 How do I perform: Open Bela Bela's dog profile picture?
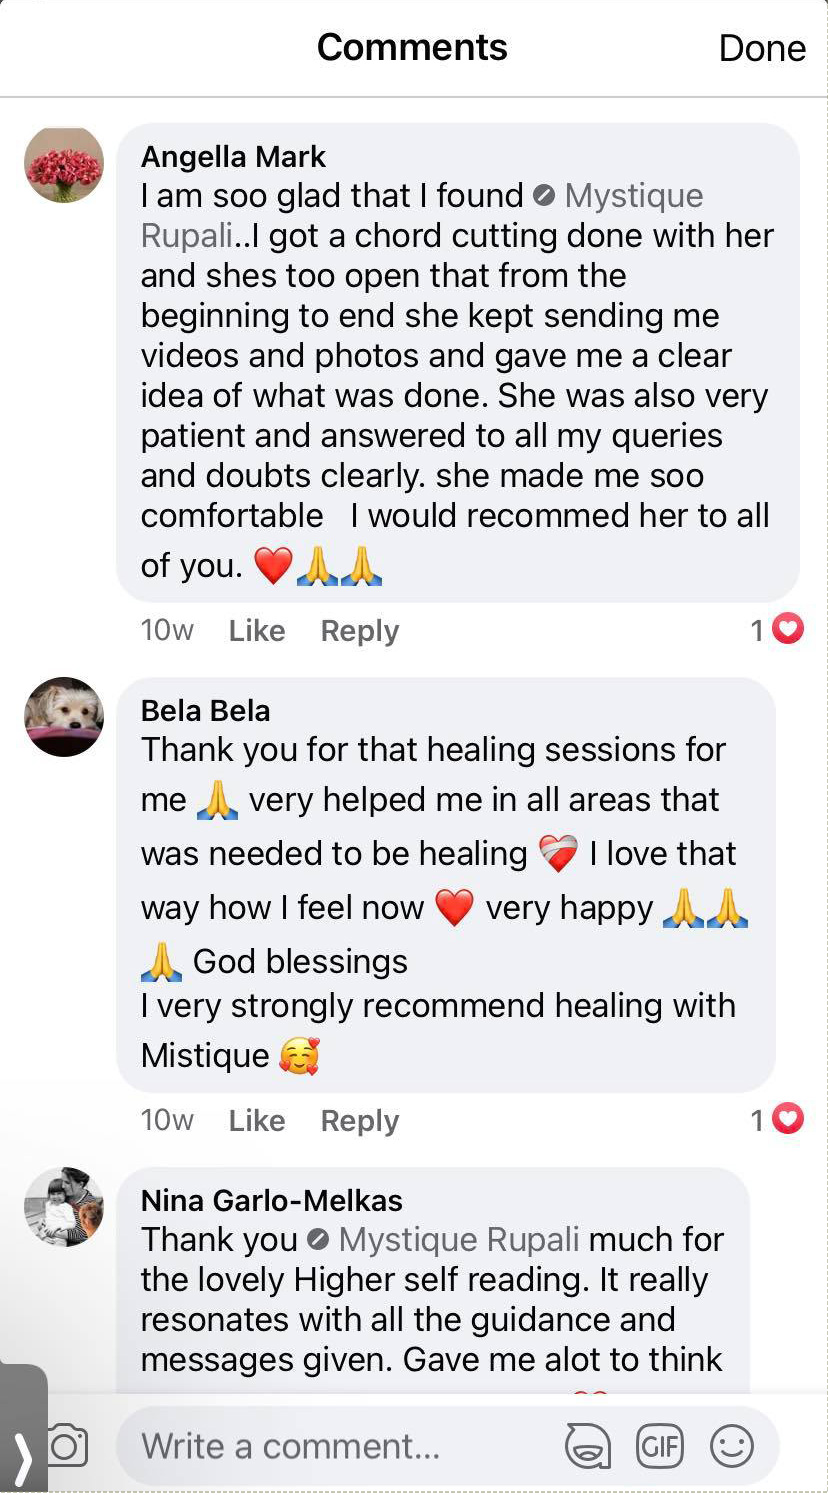tap(64, 717)
